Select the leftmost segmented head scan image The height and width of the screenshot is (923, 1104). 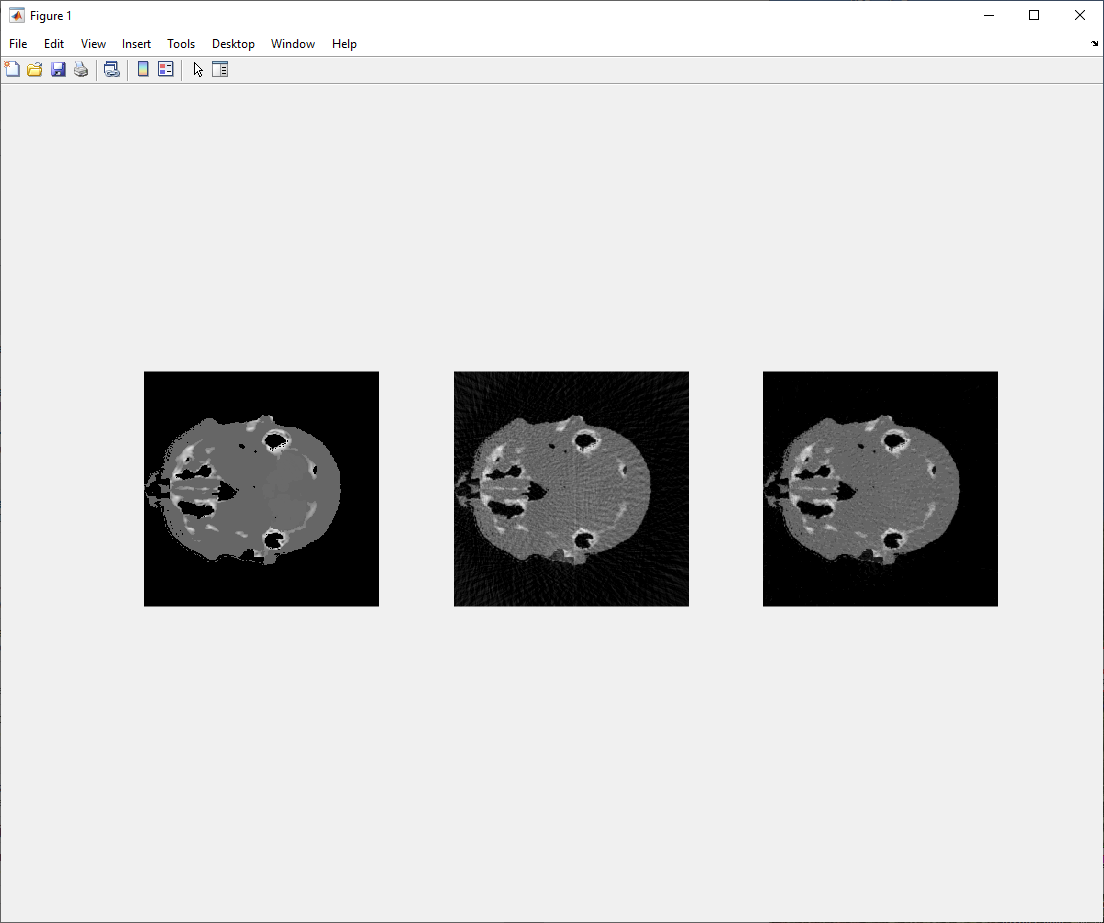[x=260, y=488]
